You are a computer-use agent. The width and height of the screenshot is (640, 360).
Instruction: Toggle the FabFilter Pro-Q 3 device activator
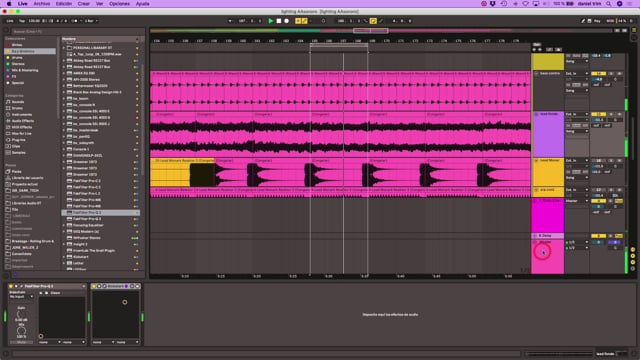11,286
